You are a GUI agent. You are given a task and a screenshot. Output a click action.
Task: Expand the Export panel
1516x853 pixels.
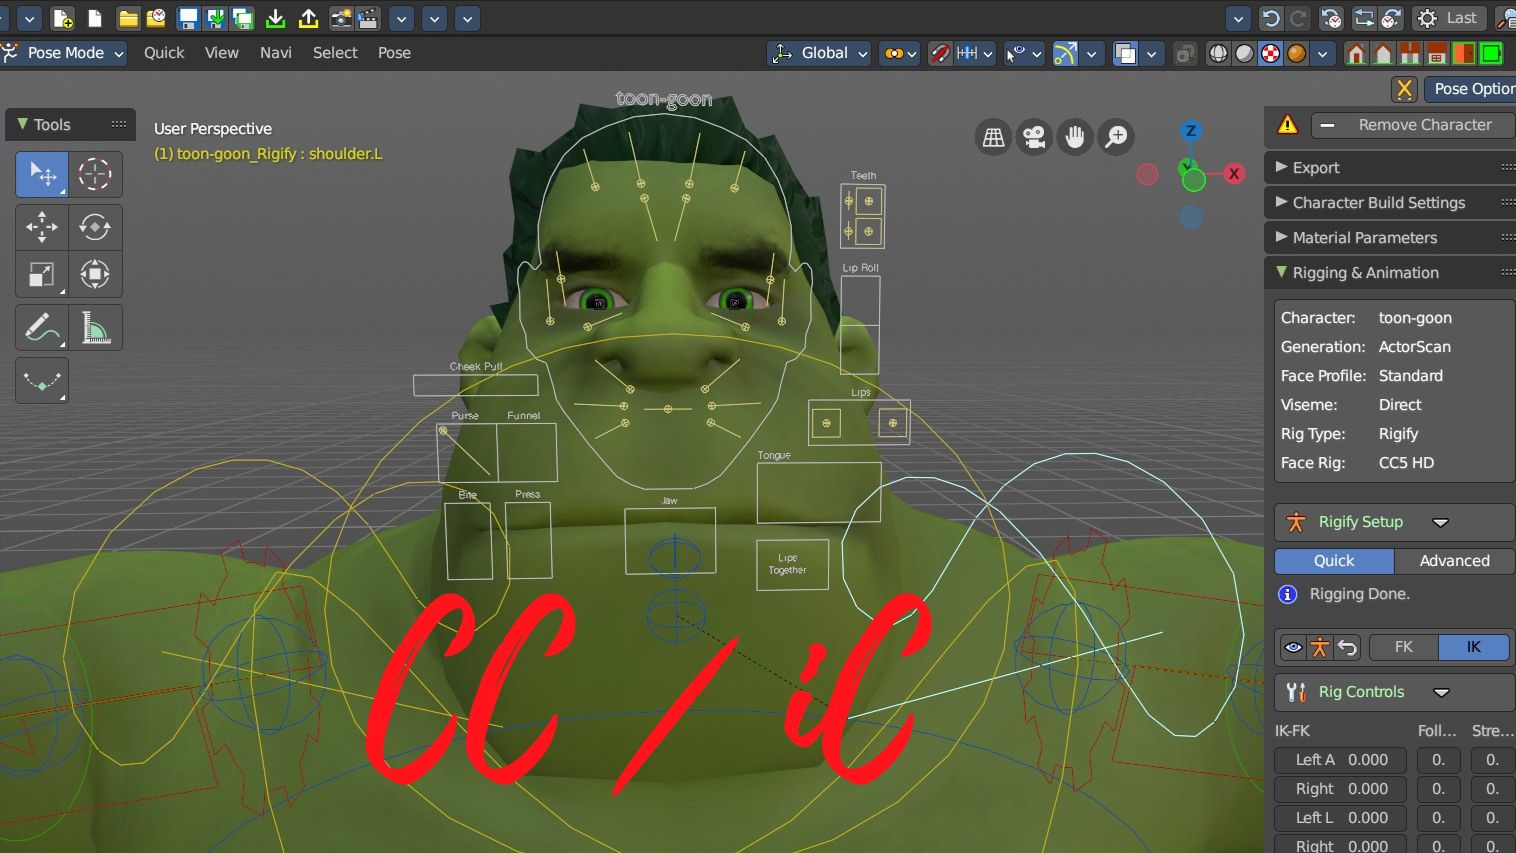pos(1390,168)
